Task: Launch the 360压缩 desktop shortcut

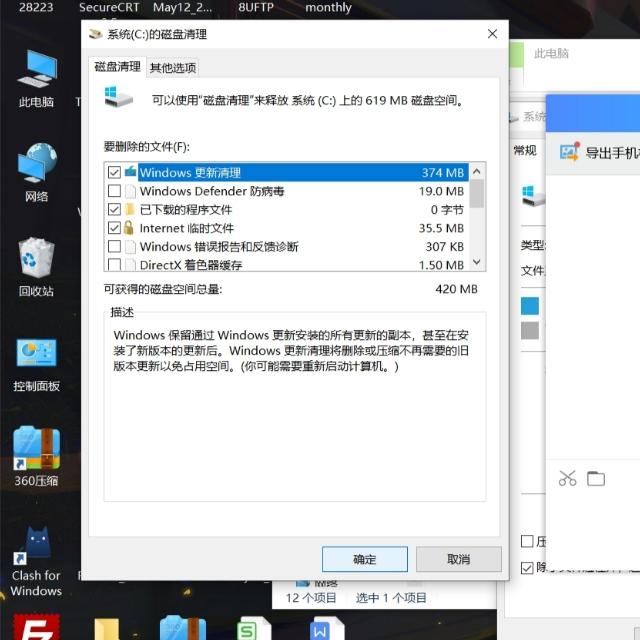Action: pyautogui.click(x=36, y=456)
